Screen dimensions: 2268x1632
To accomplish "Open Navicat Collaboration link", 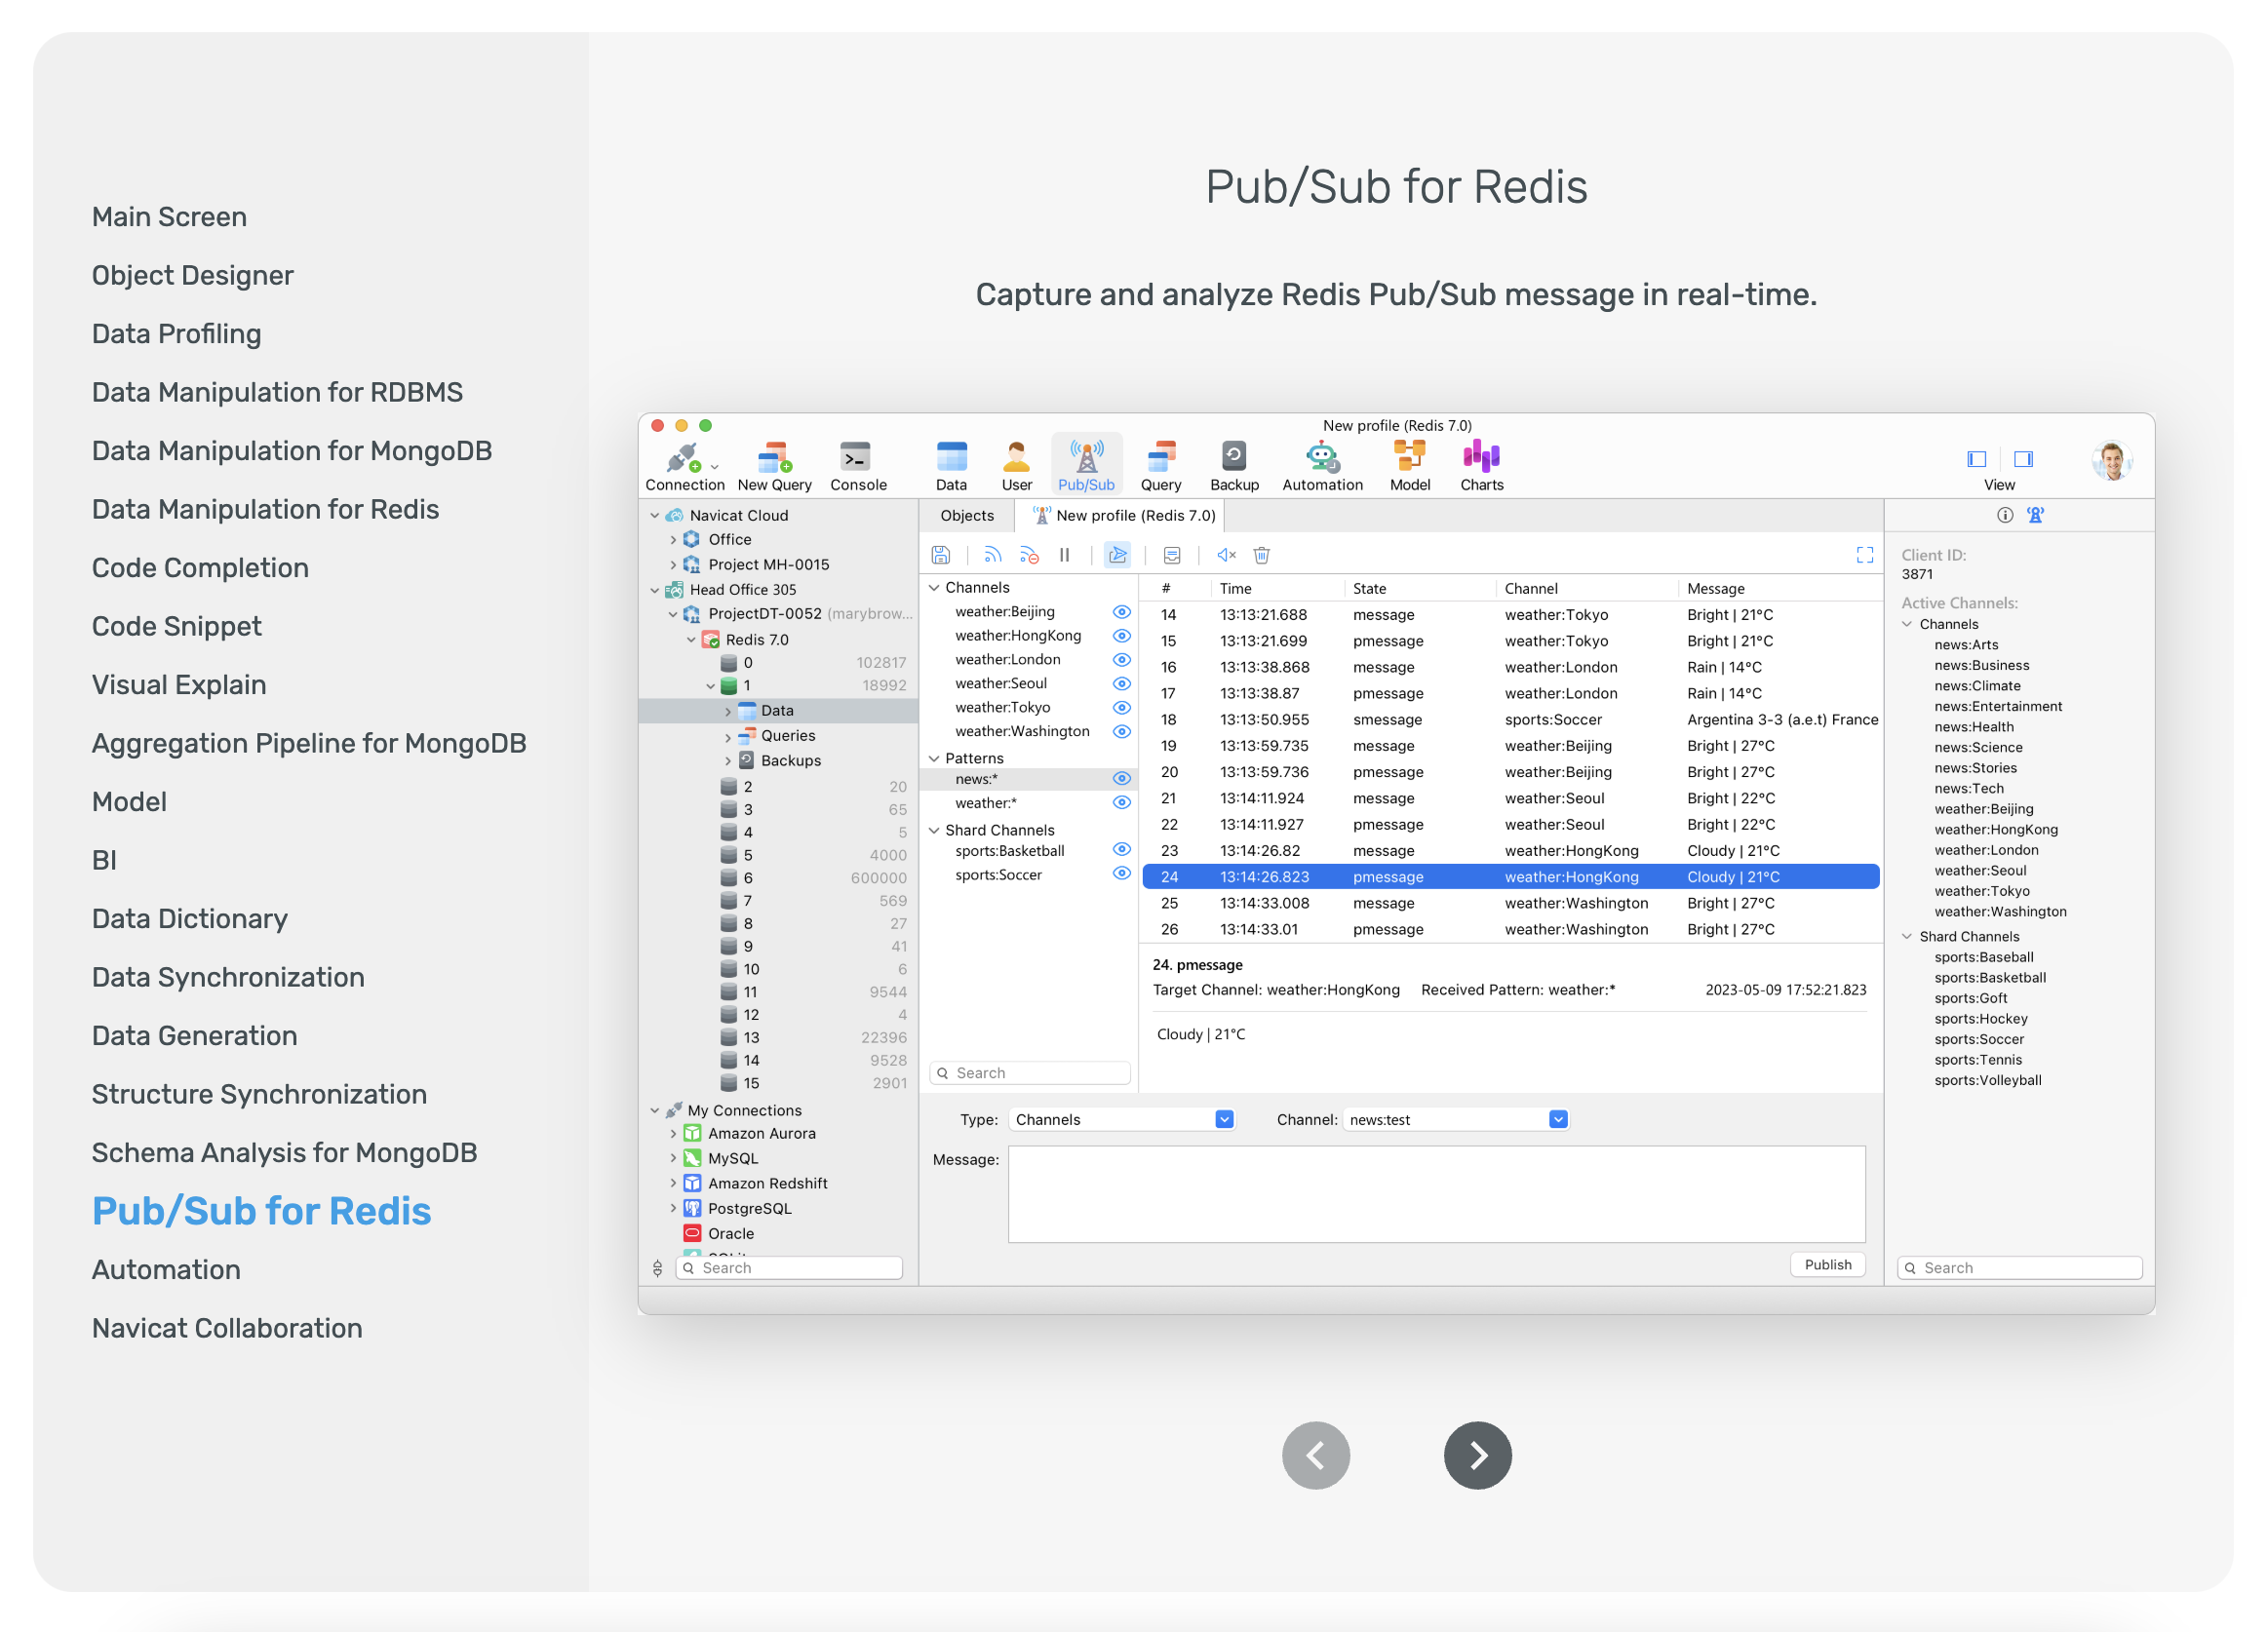I will point(227,1328).
